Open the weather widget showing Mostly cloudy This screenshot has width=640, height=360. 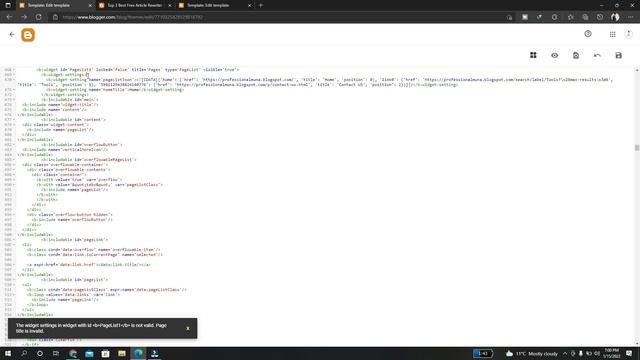coord(532,353)
